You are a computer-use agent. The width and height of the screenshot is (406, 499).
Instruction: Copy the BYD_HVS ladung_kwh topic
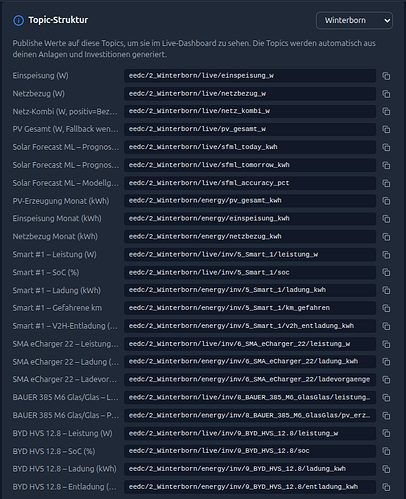(386, 469)
